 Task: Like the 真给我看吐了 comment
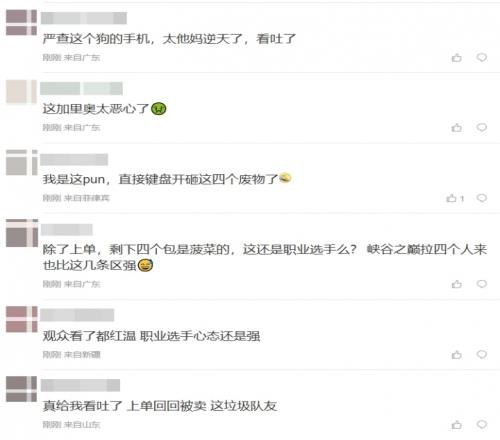coord(457,425)
